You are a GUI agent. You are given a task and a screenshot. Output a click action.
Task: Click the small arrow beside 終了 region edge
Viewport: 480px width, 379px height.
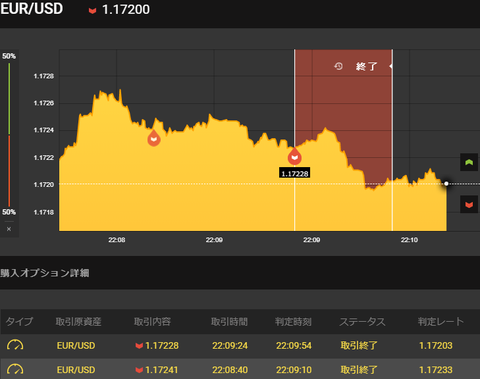point(391,66)
